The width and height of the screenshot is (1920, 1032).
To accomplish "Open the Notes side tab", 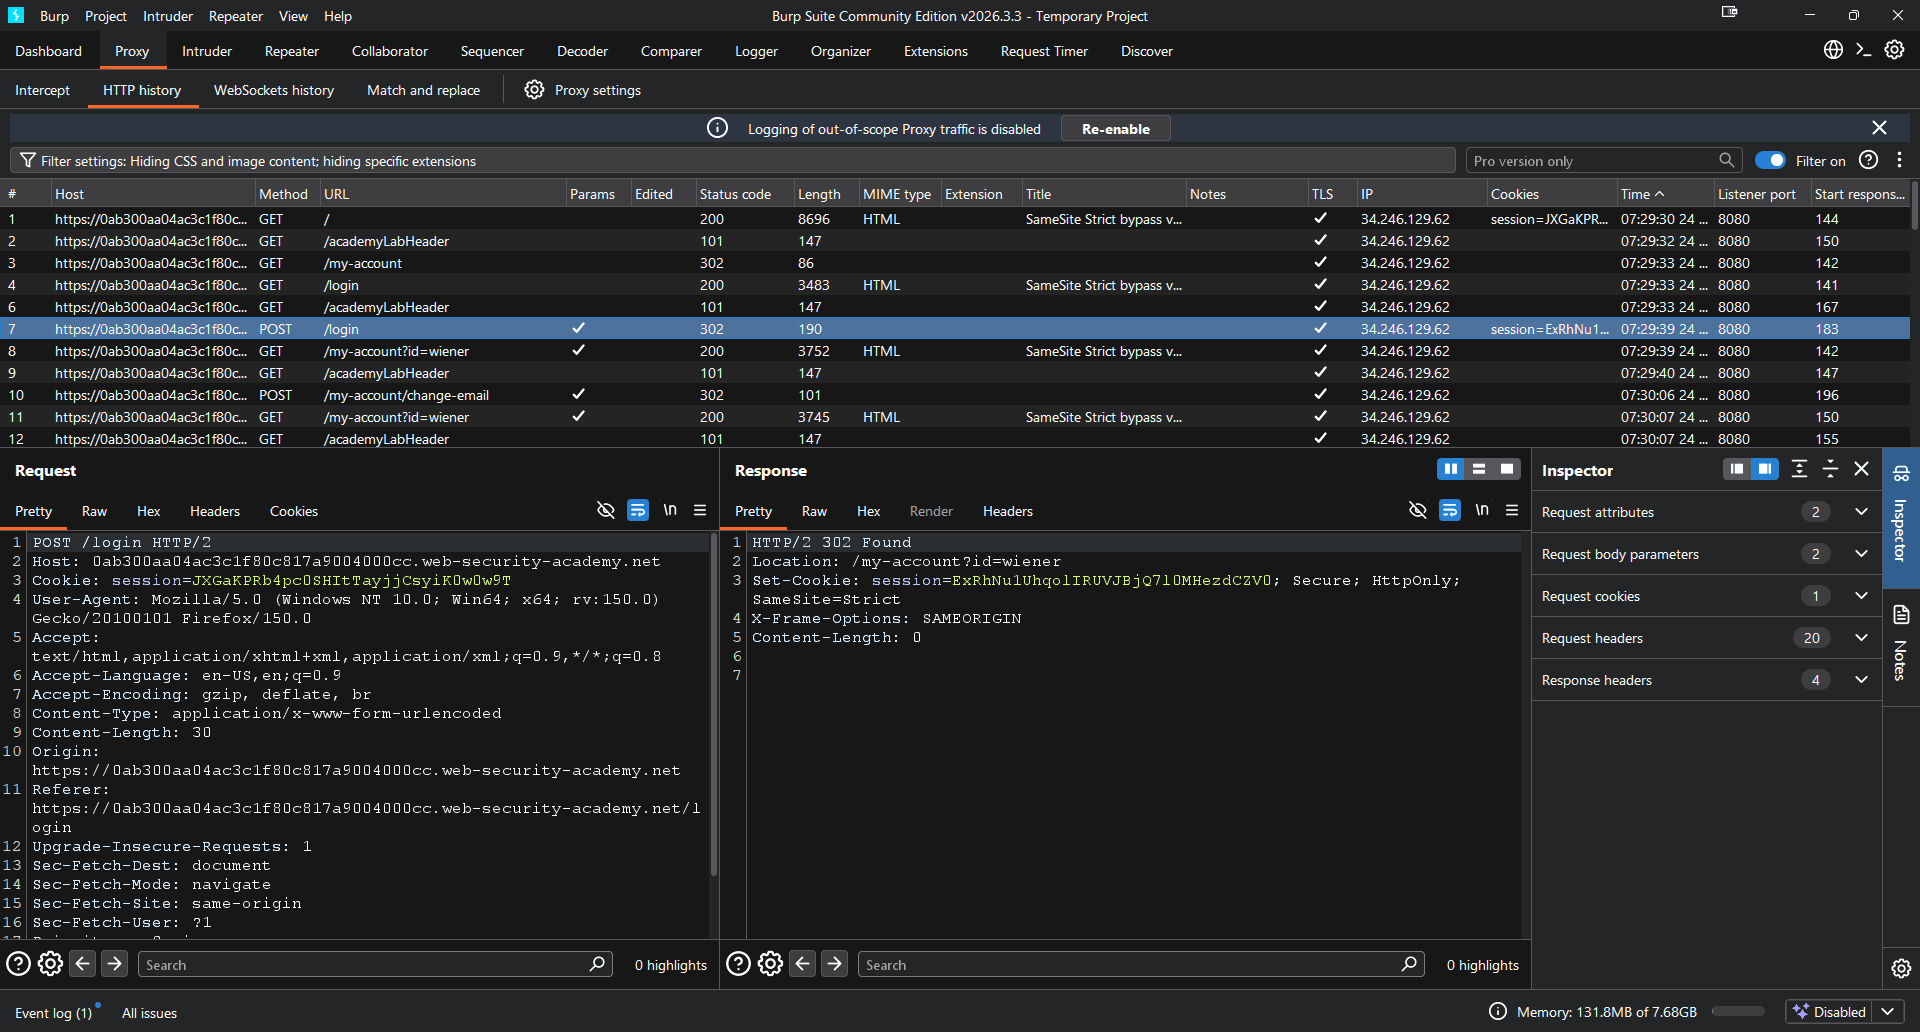I will point(1901,644).
